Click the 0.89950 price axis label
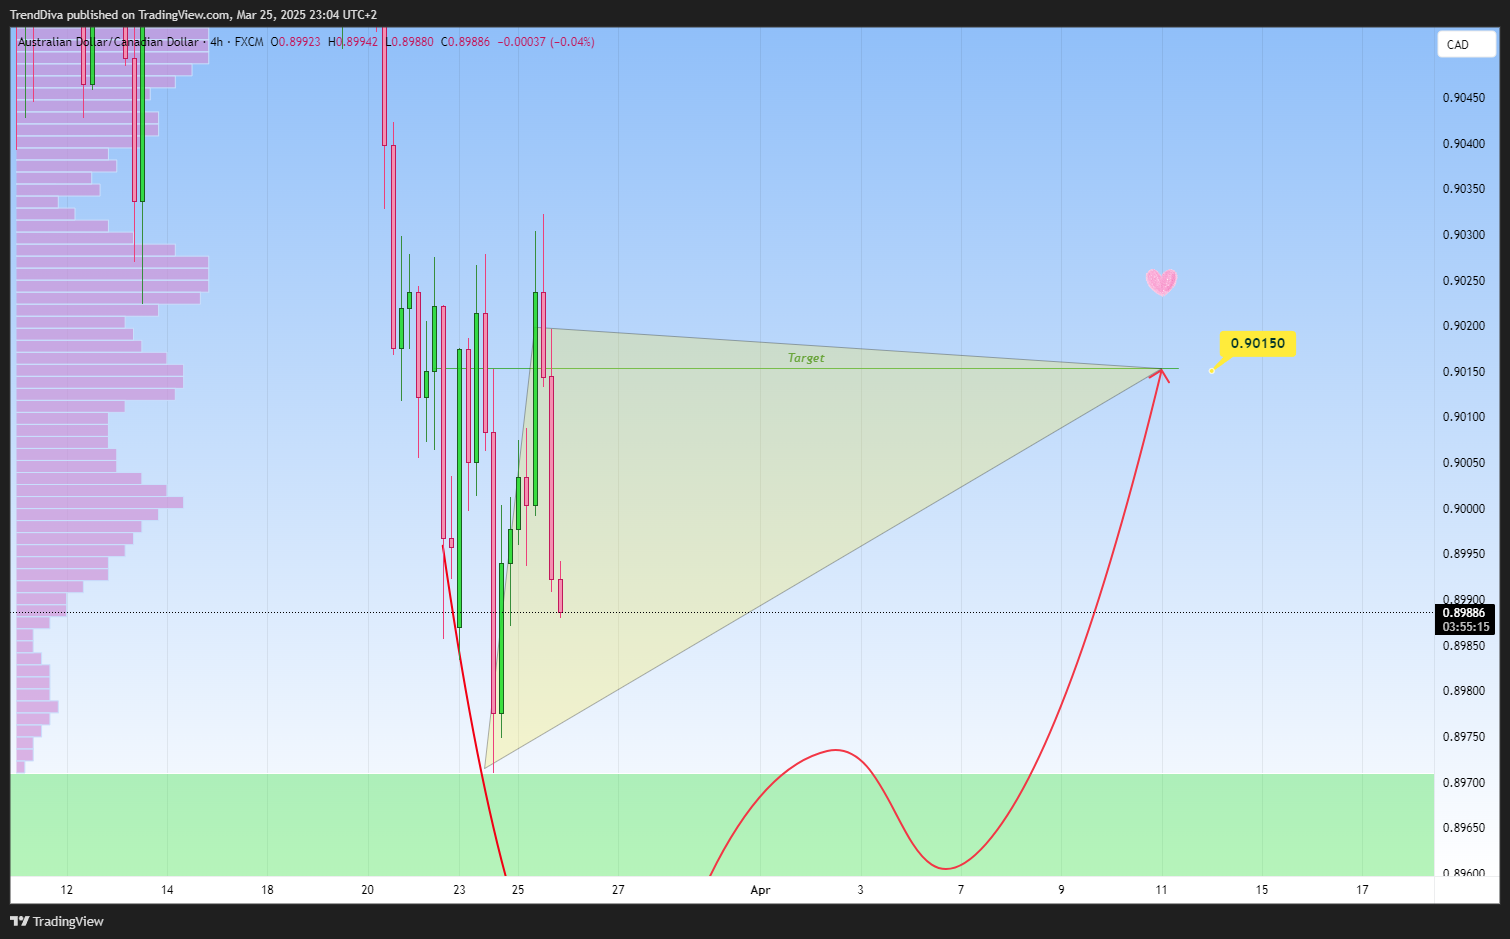This screenshot has width=1510, height=939. click(1463, 554)
